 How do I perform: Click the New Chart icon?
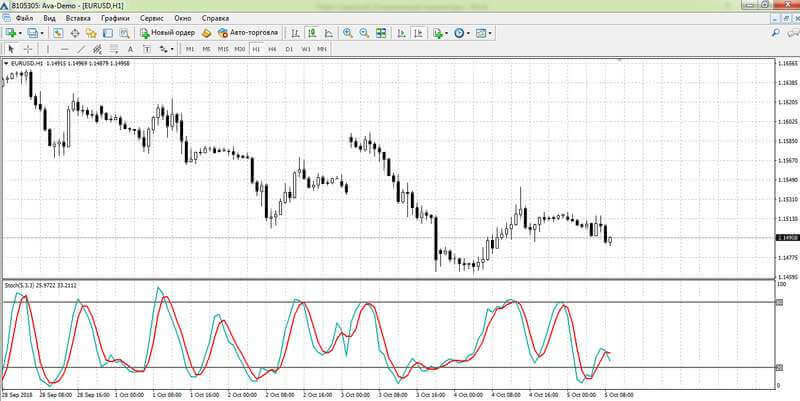(x=10, y=33)
